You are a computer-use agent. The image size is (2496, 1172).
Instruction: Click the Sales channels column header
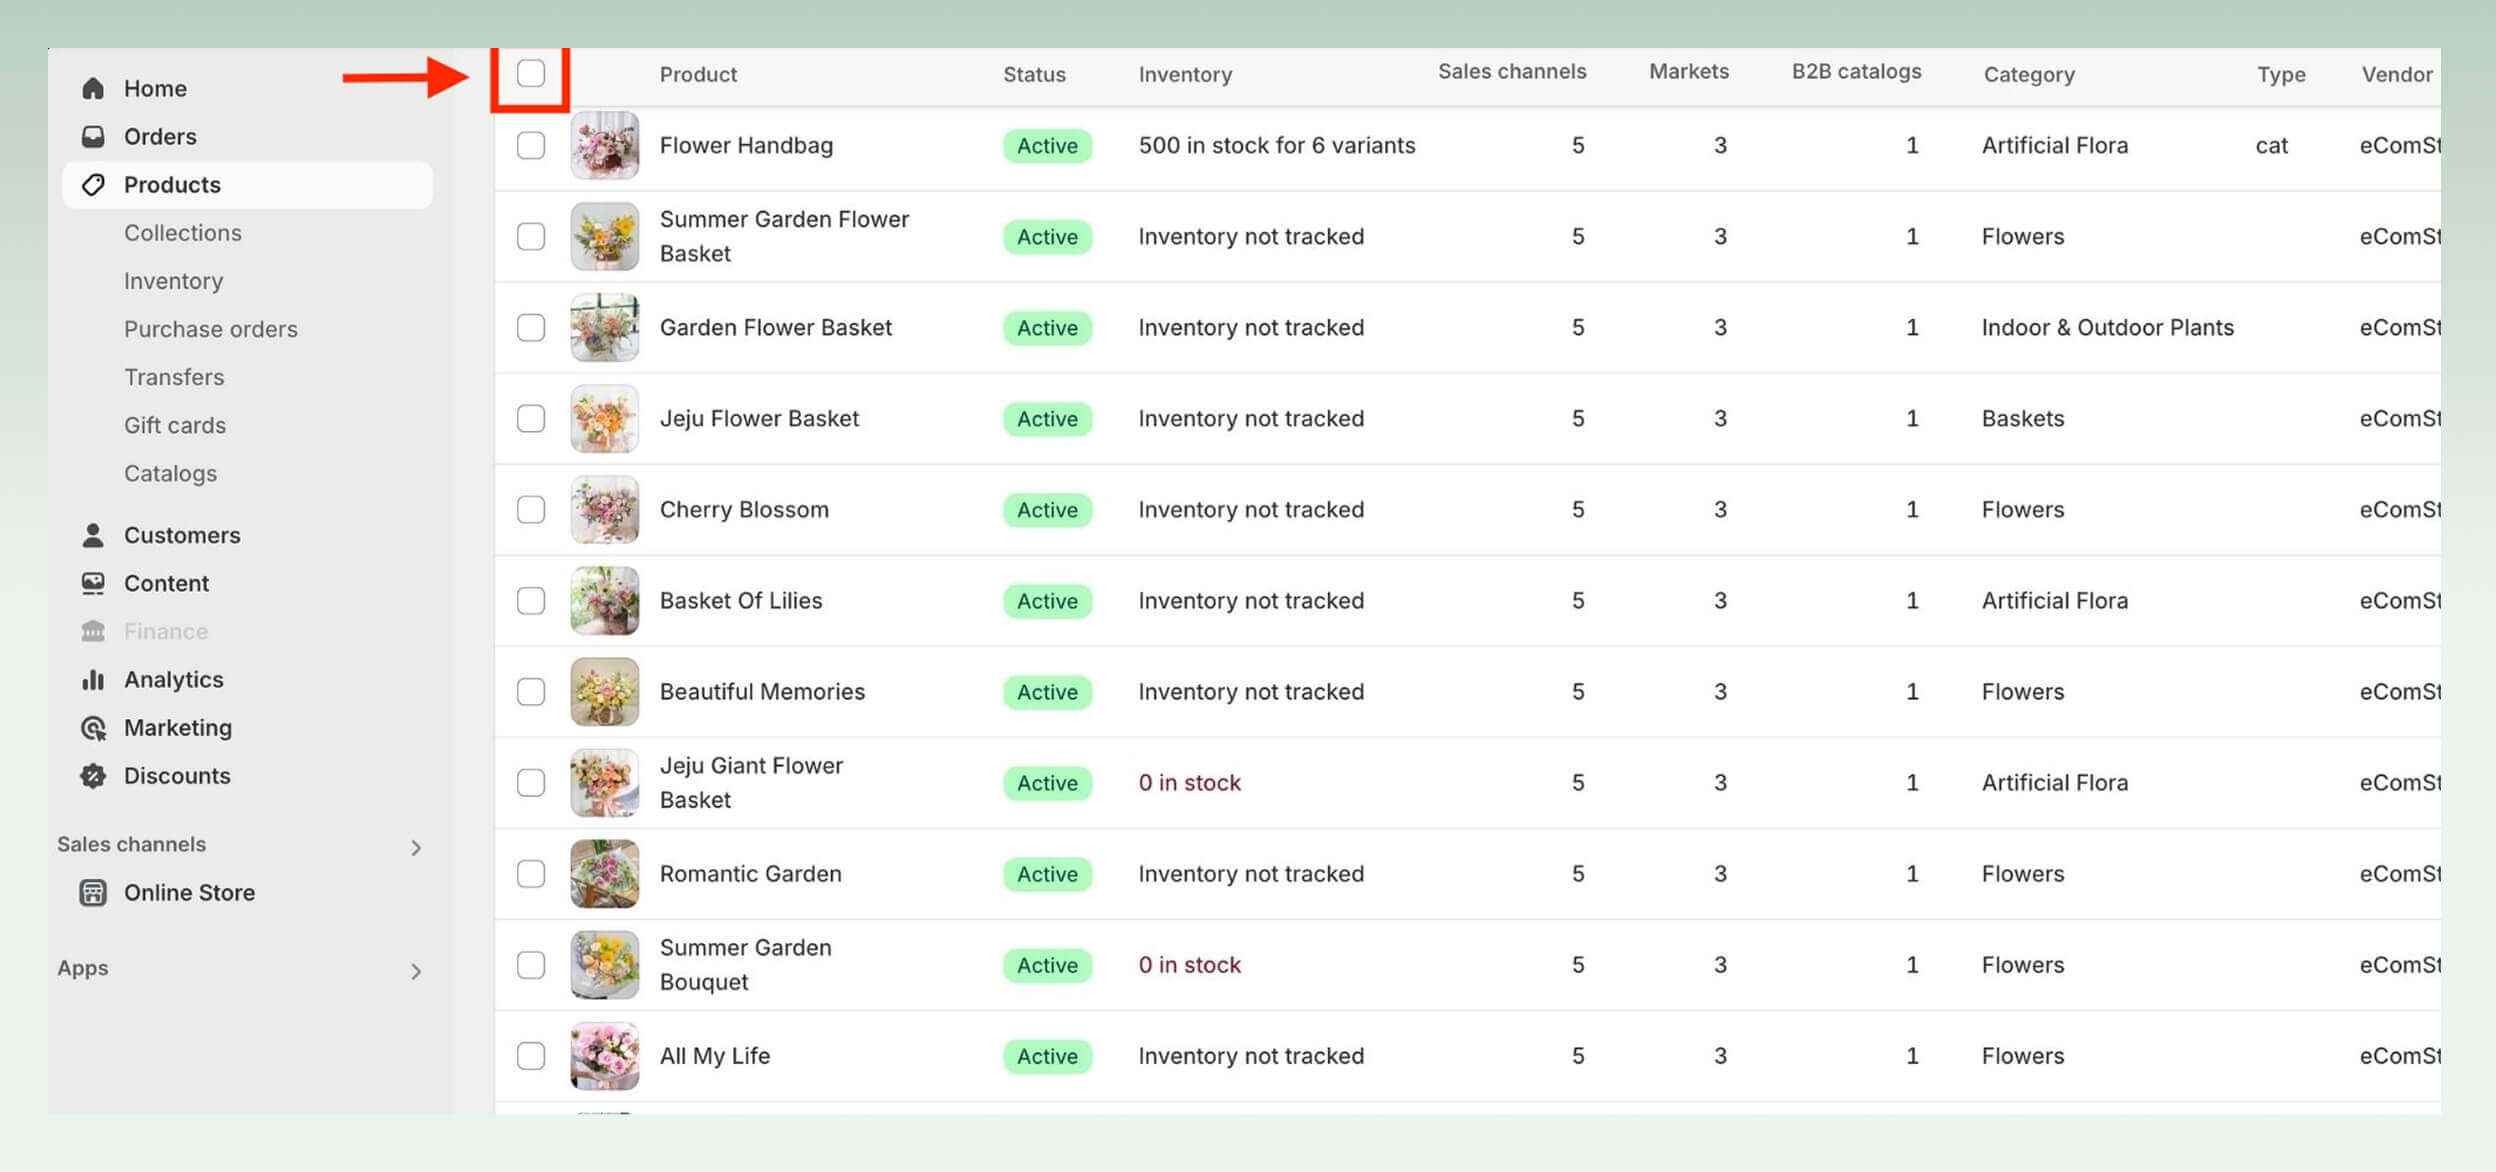[x=1512, y=71]
